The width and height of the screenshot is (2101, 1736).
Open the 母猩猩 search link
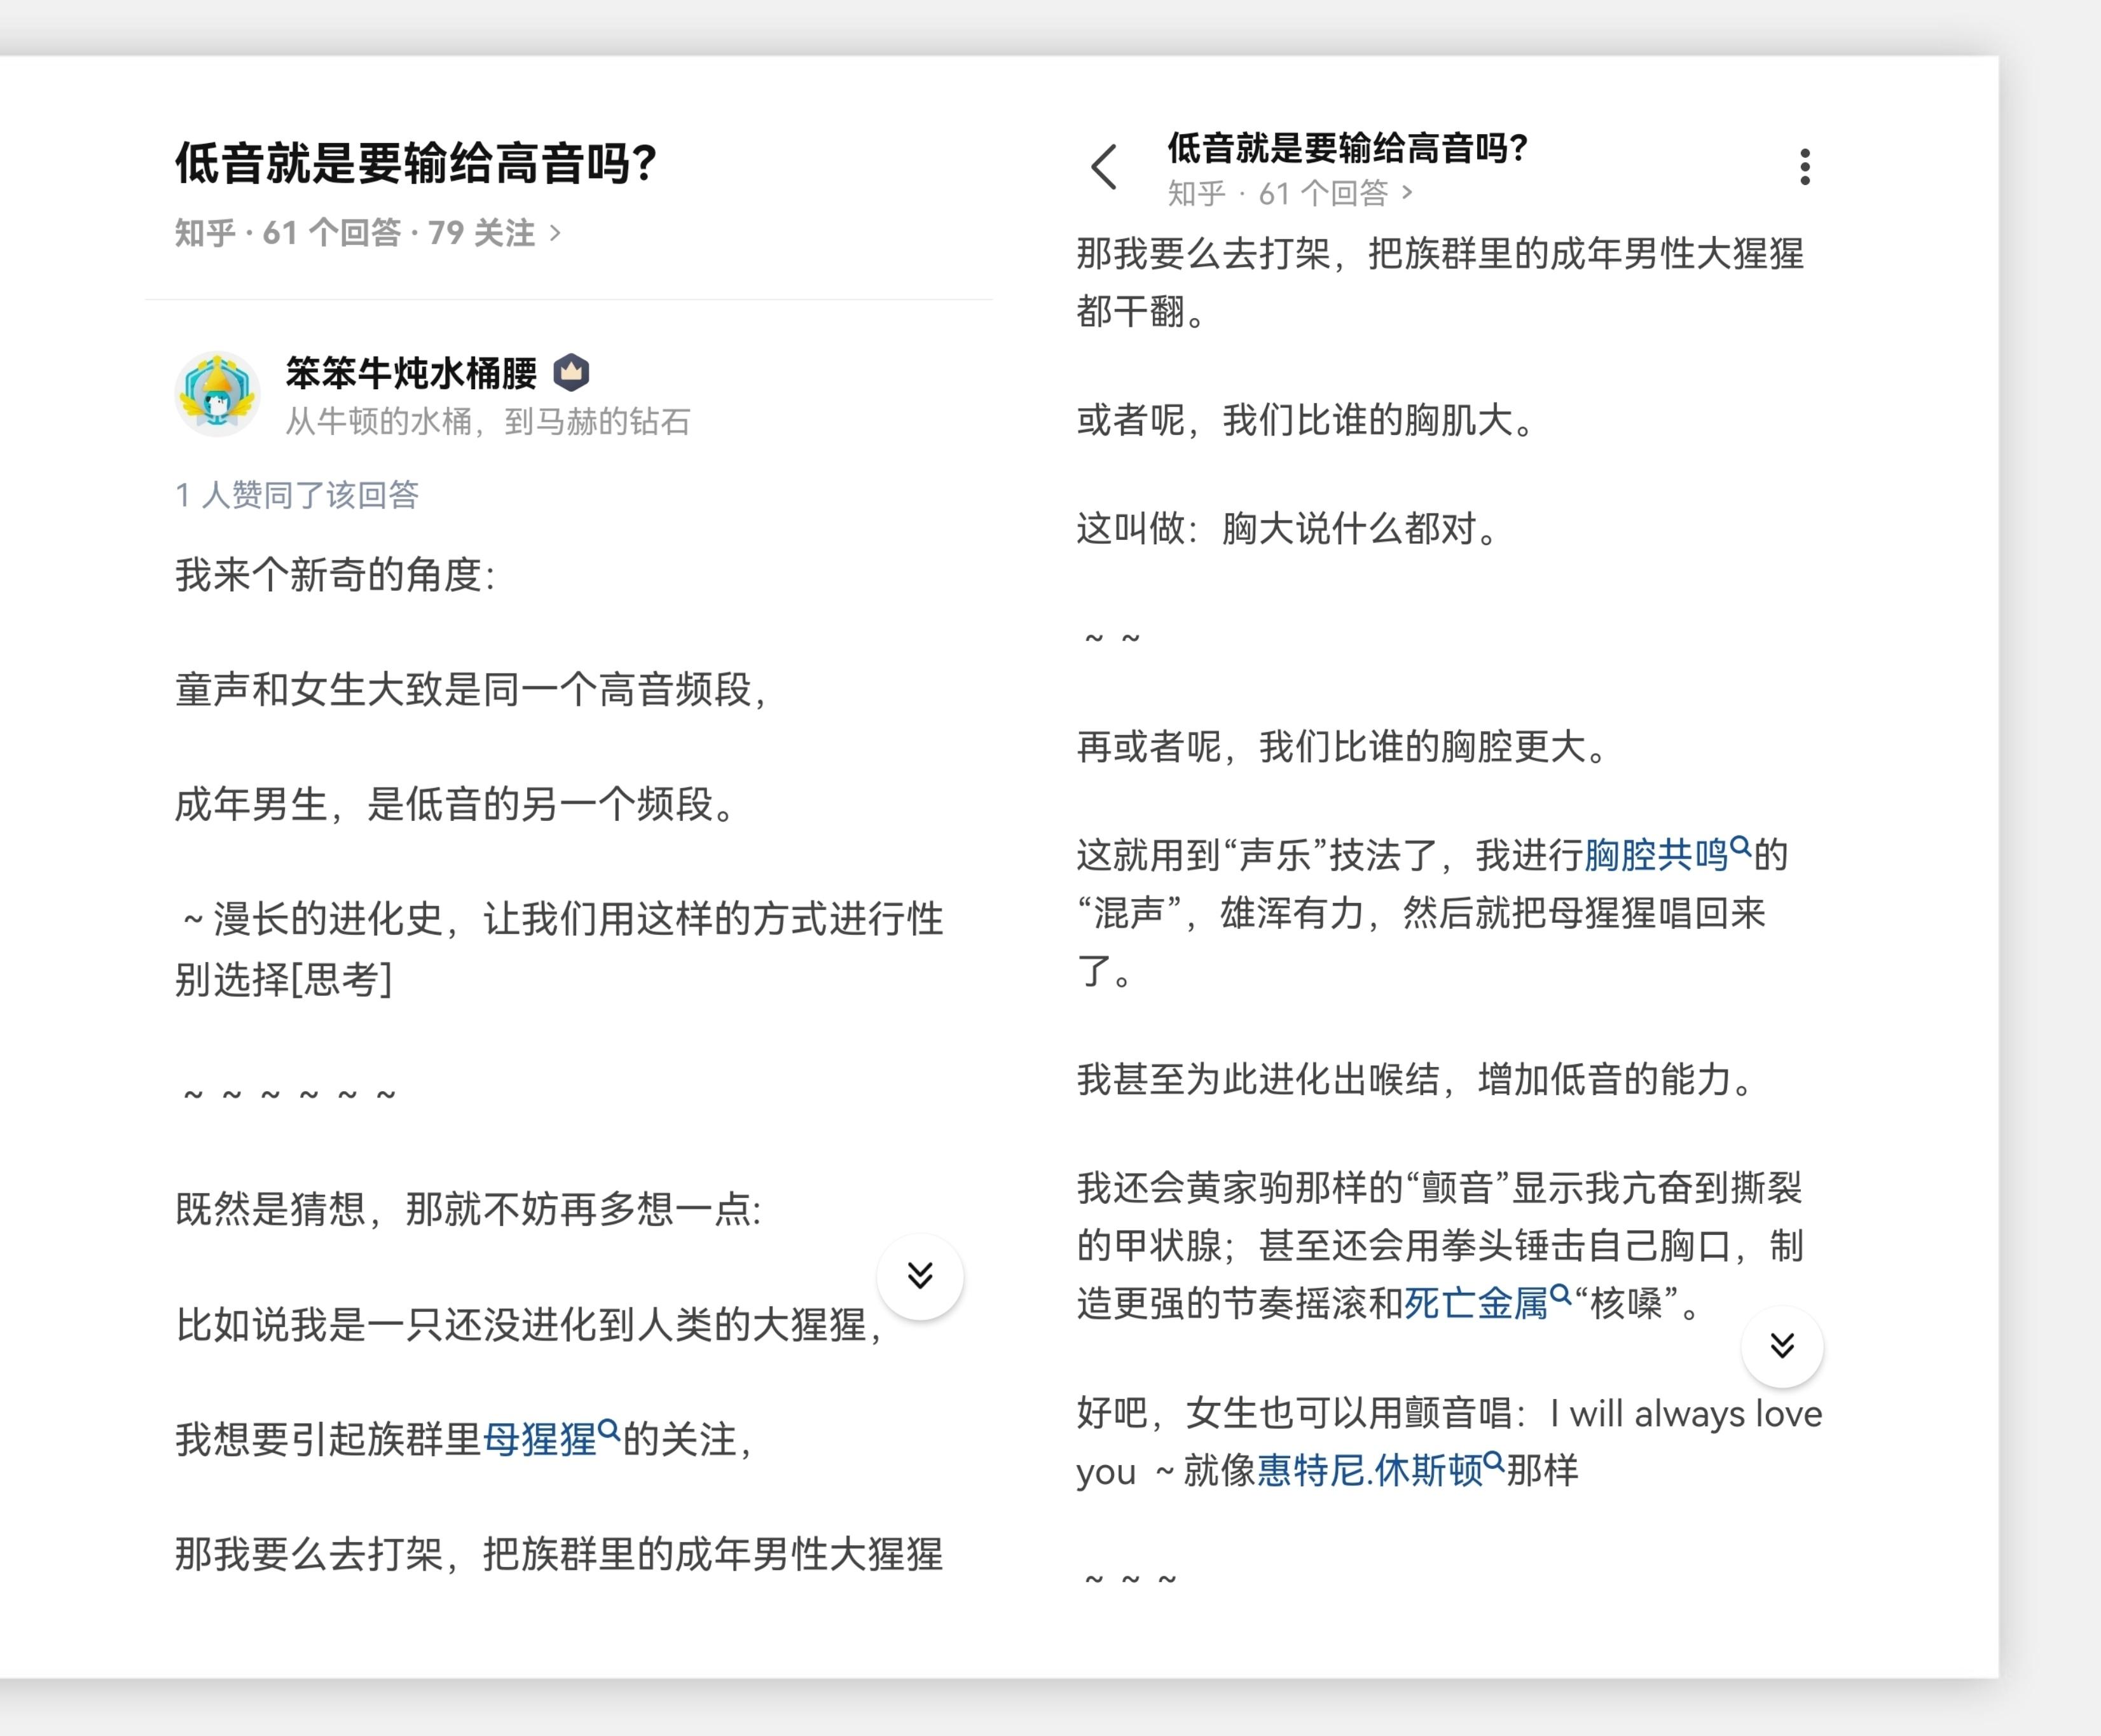coord(540,1439)
